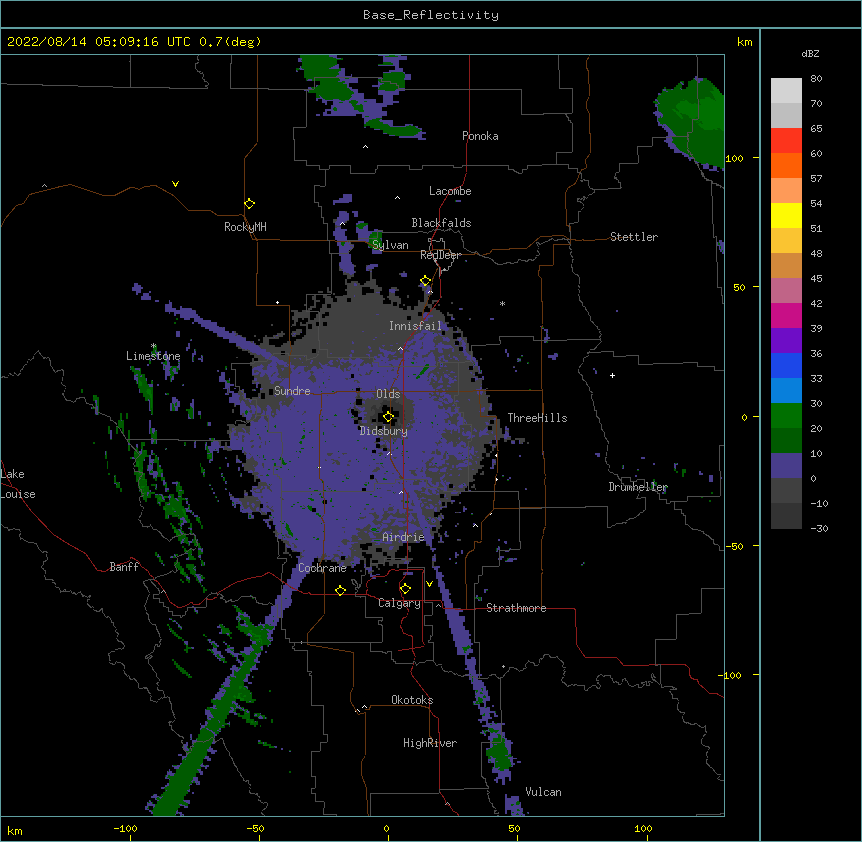Select the Didsbury label

tap(383, 431)
